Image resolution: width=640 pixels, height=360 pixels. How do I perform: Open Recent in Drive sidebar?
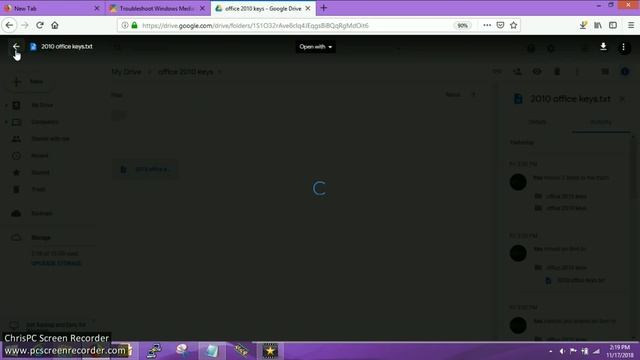tap(40, 156)
